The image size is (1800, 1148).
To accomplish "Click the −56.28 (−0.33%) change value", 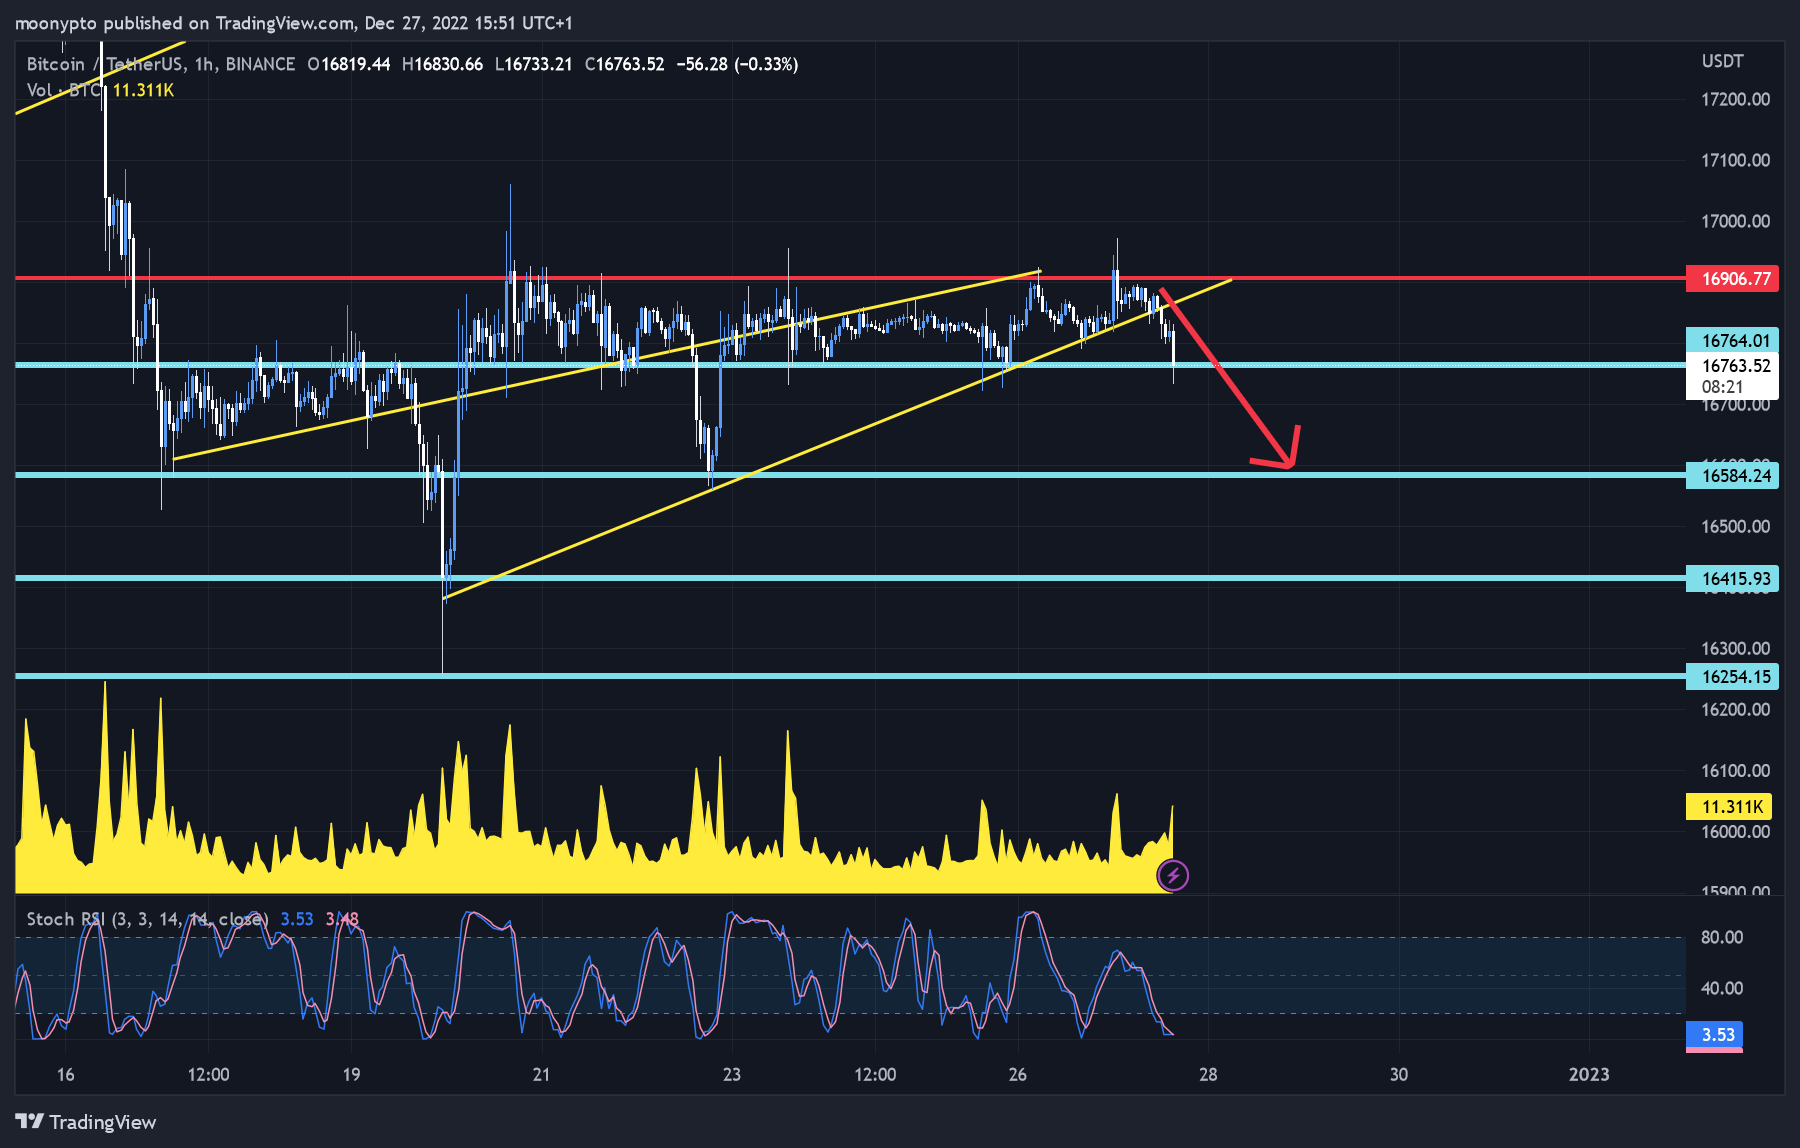I will 737,64.
